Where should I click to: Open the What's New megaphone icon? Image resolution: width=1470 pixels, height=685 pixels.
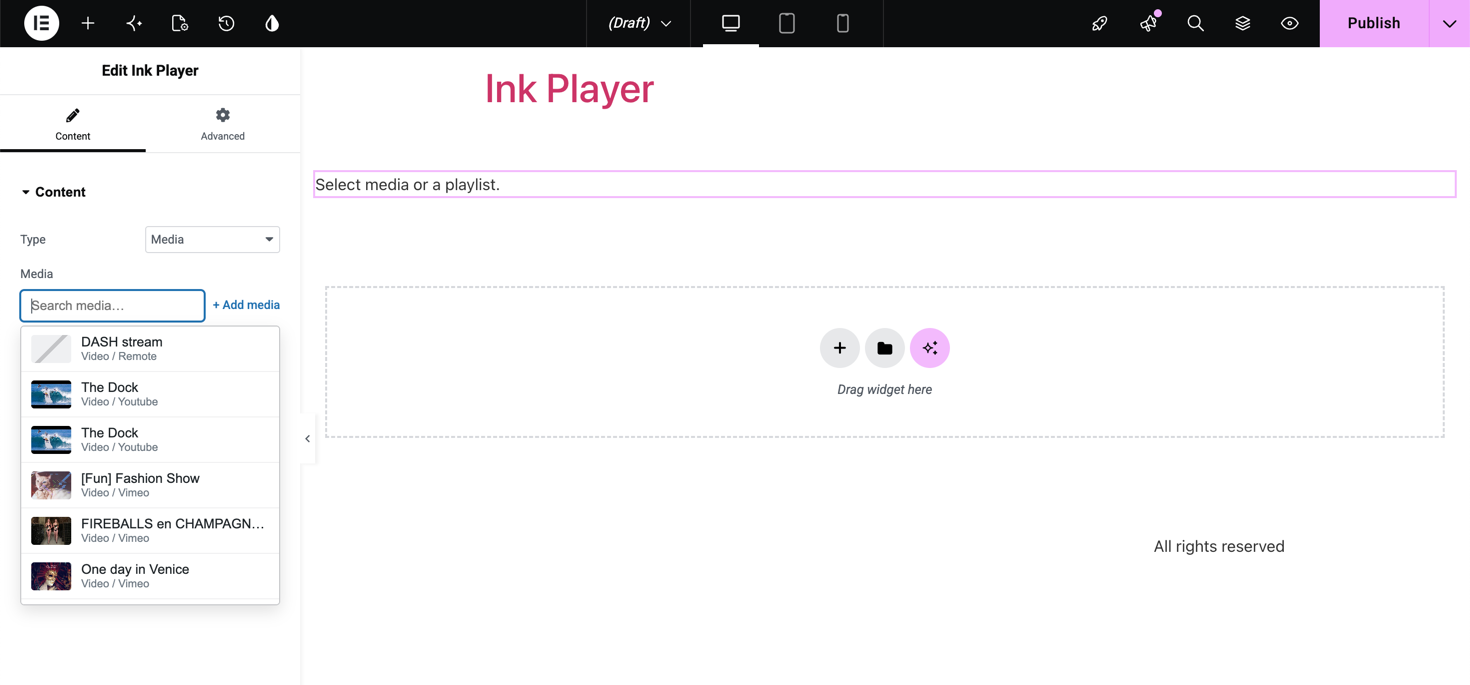click(x=1148, y=23)
